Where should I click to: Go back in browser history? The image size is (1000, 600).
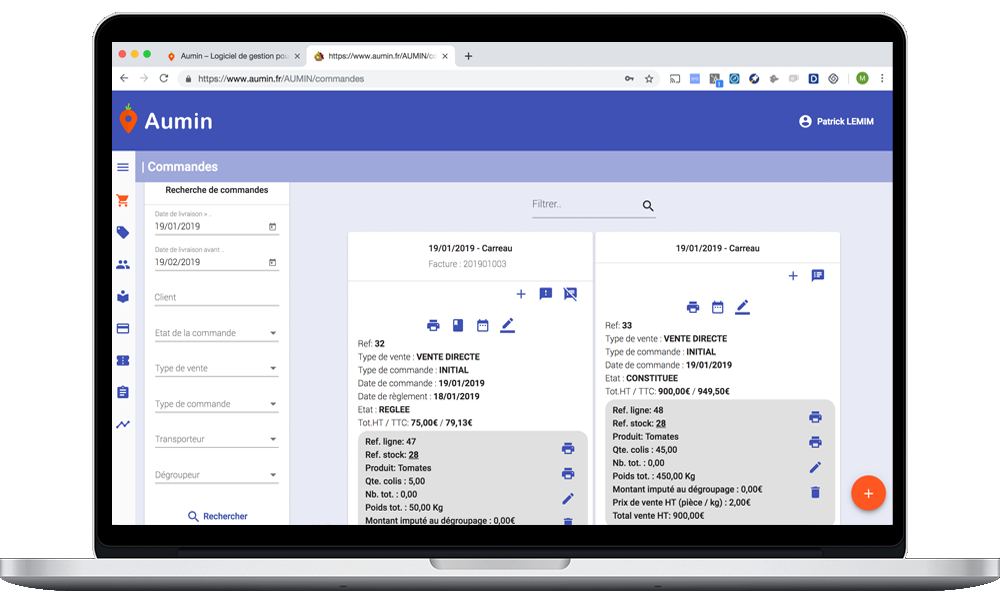tap(124, 78)
